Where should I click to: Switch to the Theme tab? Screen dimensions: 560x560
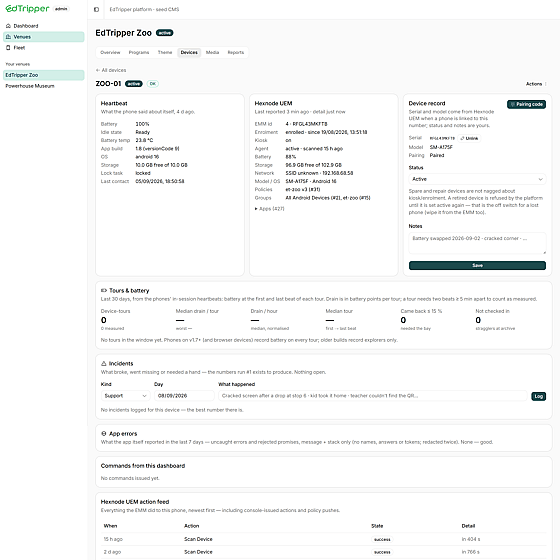[165, 52]
